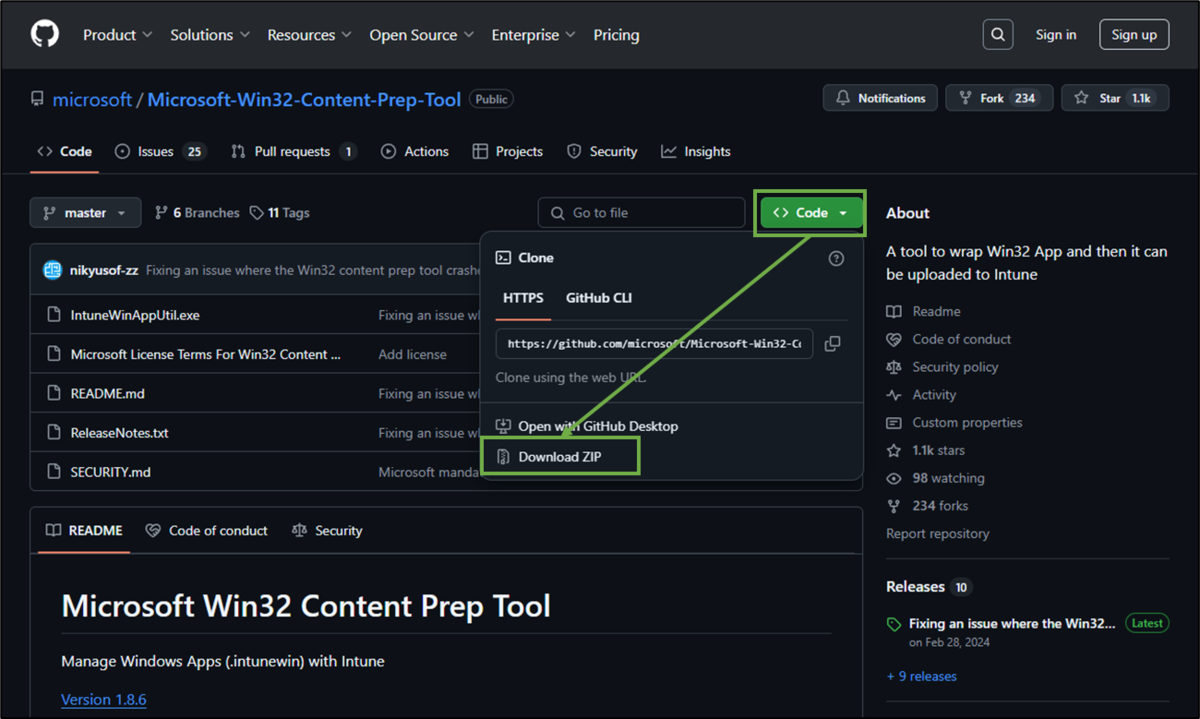Click the Pricing link
This screenshot has width=1200, height=719.
tap(616, 34)
